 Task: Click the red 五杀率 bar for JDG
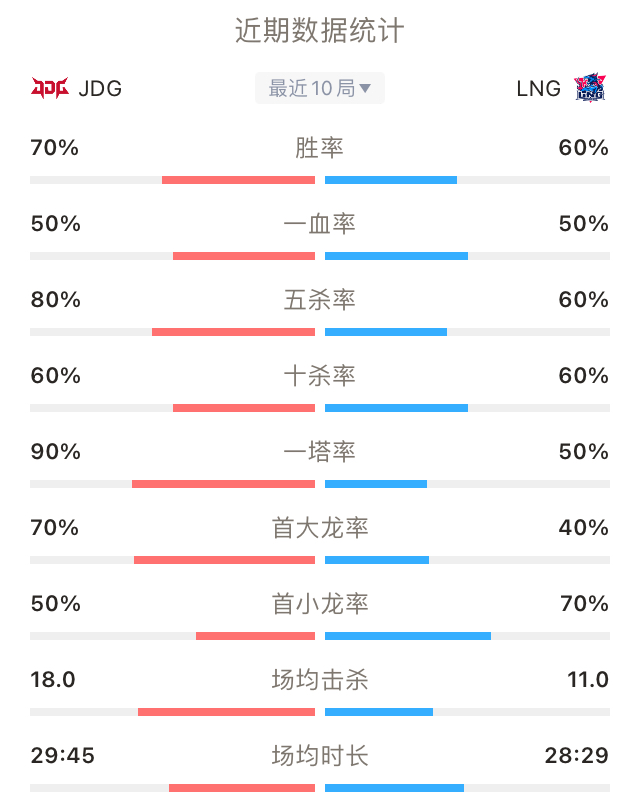pos(233,332)
